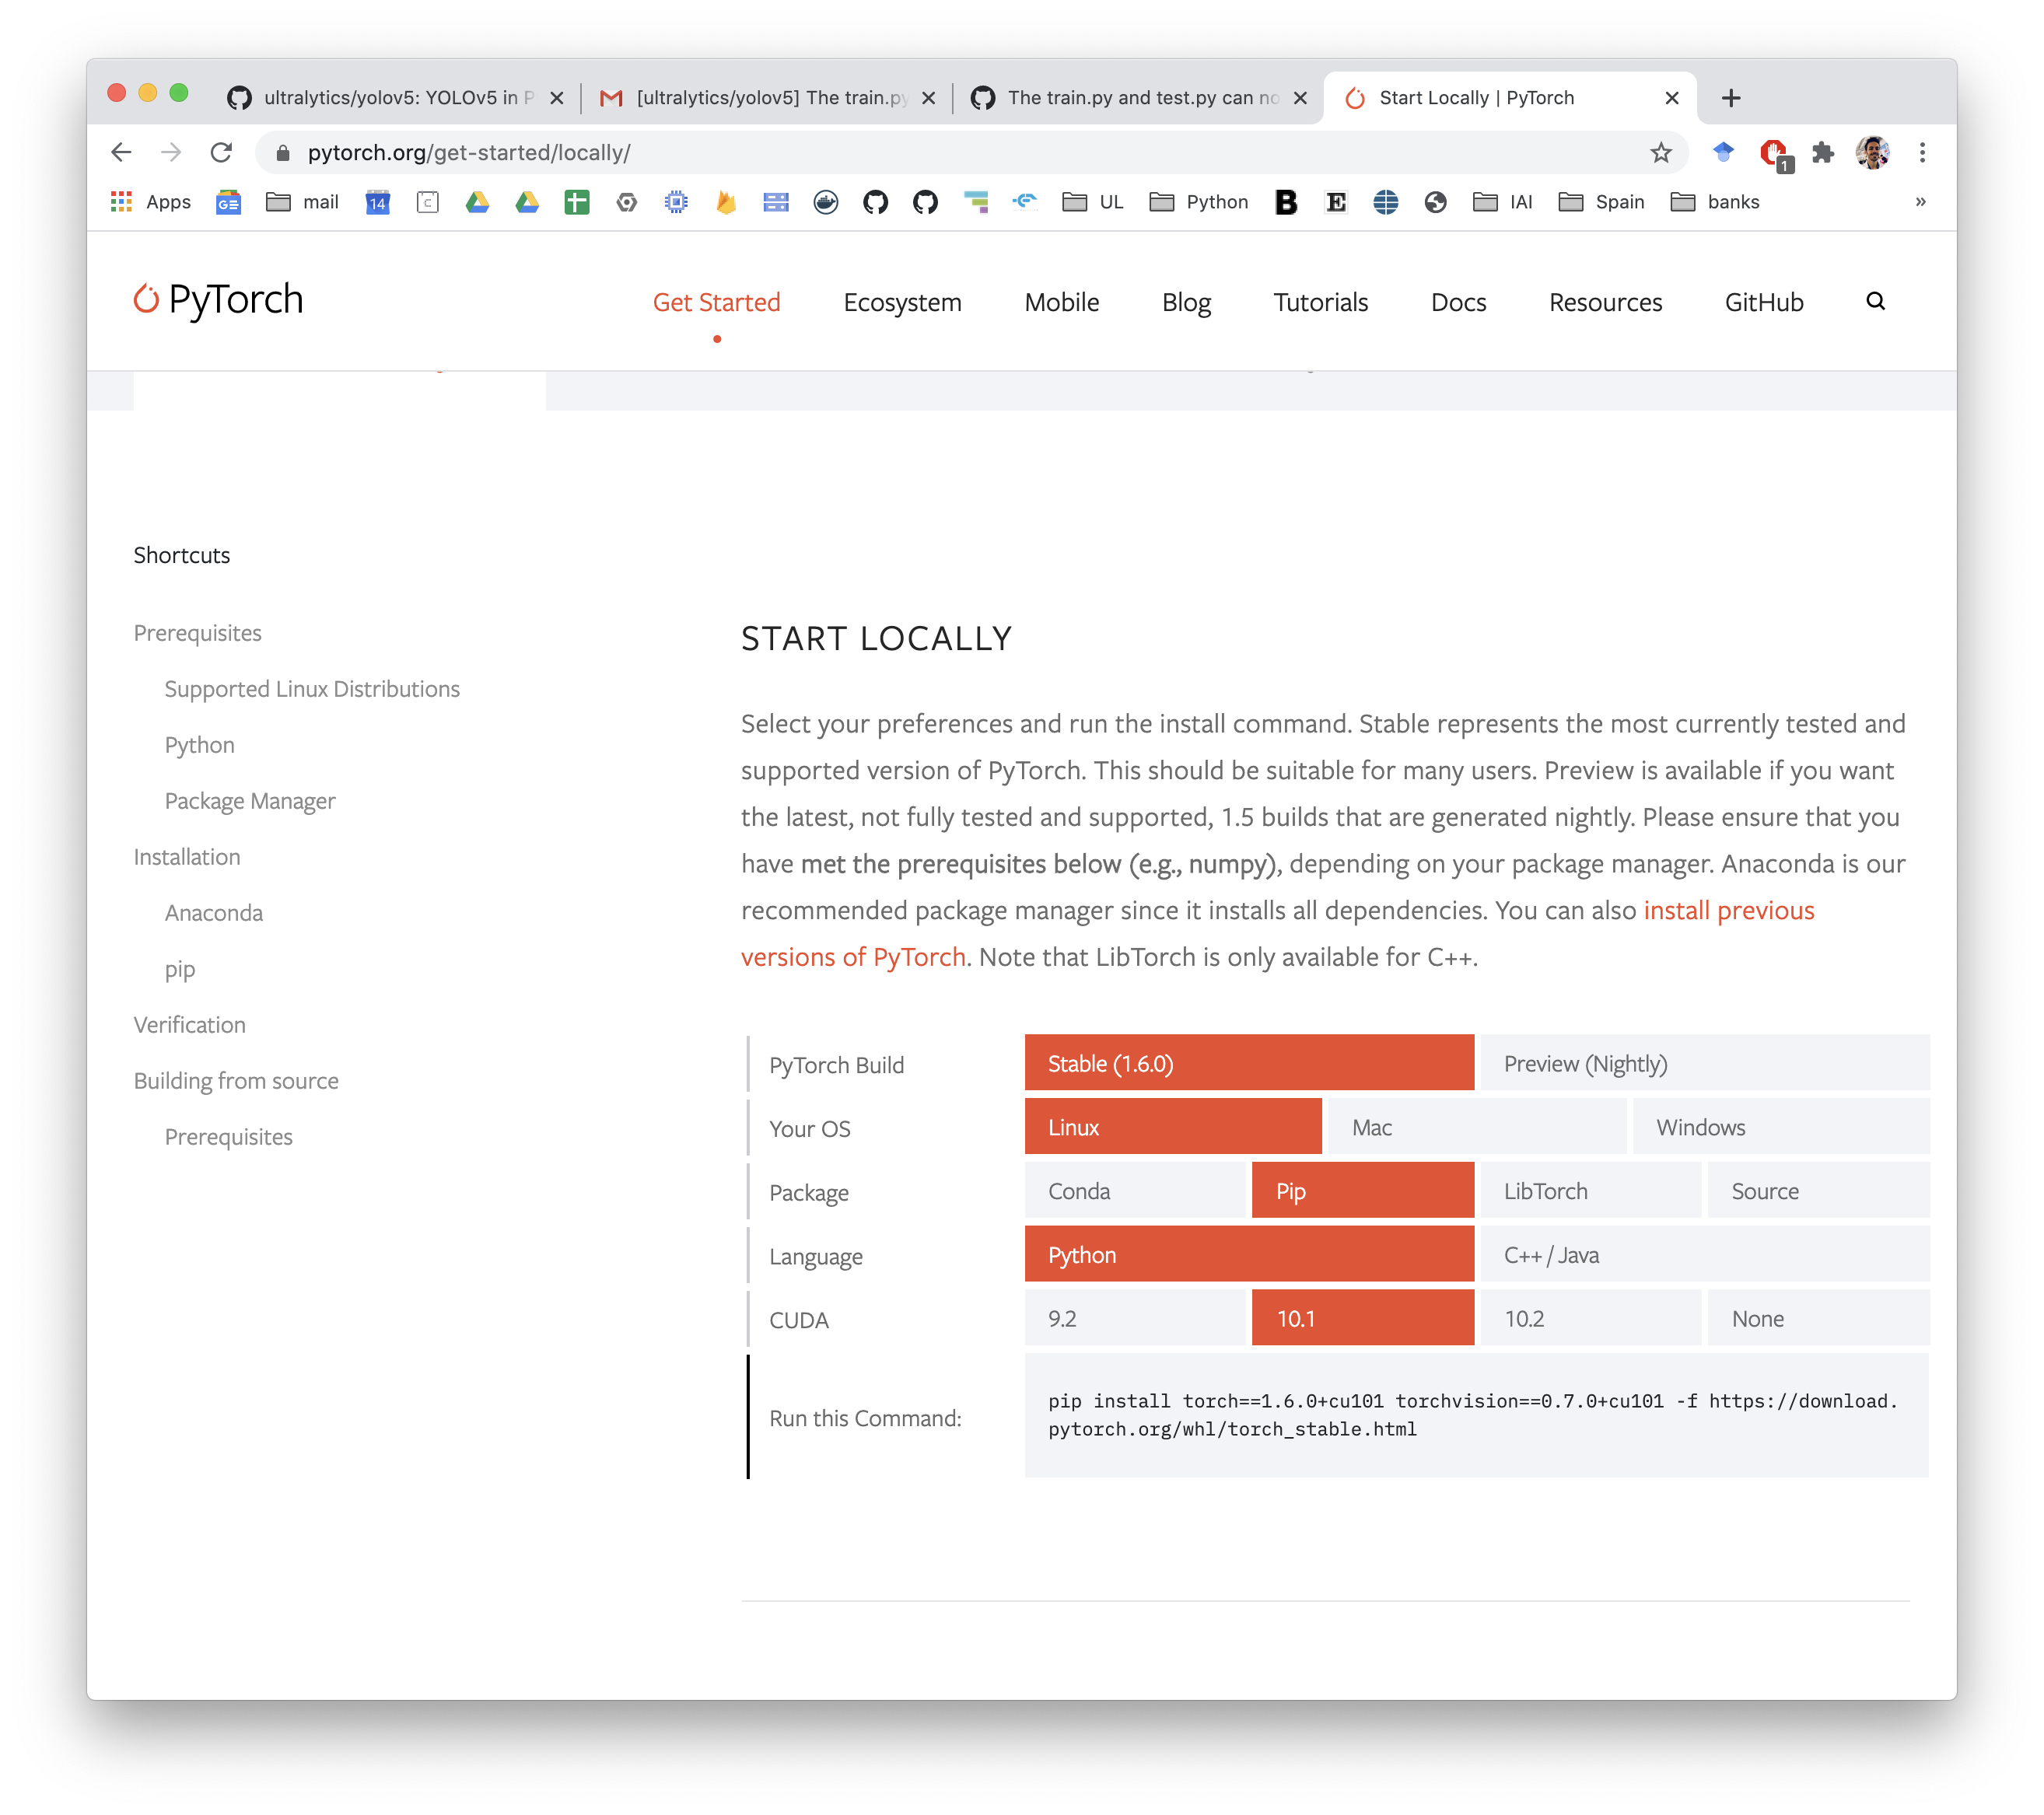This screenshot has height=1815, width=2044.
Task: Open the Firebase flame bookmark icon
Action: [x=726, y=202]
